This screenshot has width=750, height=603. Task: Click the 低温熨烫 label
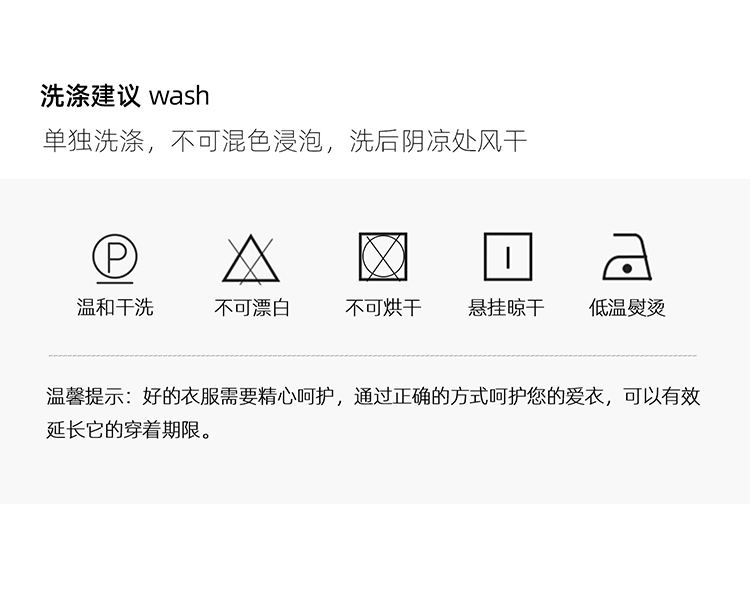pos(627,307)
